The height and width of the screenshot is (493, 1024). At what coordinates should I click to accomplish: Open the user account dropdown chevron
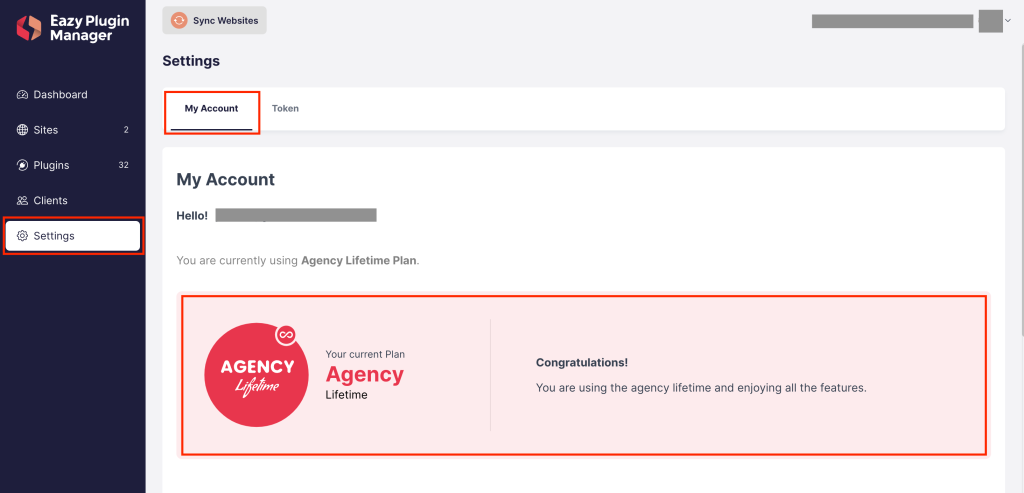(x=1008, y=20)
